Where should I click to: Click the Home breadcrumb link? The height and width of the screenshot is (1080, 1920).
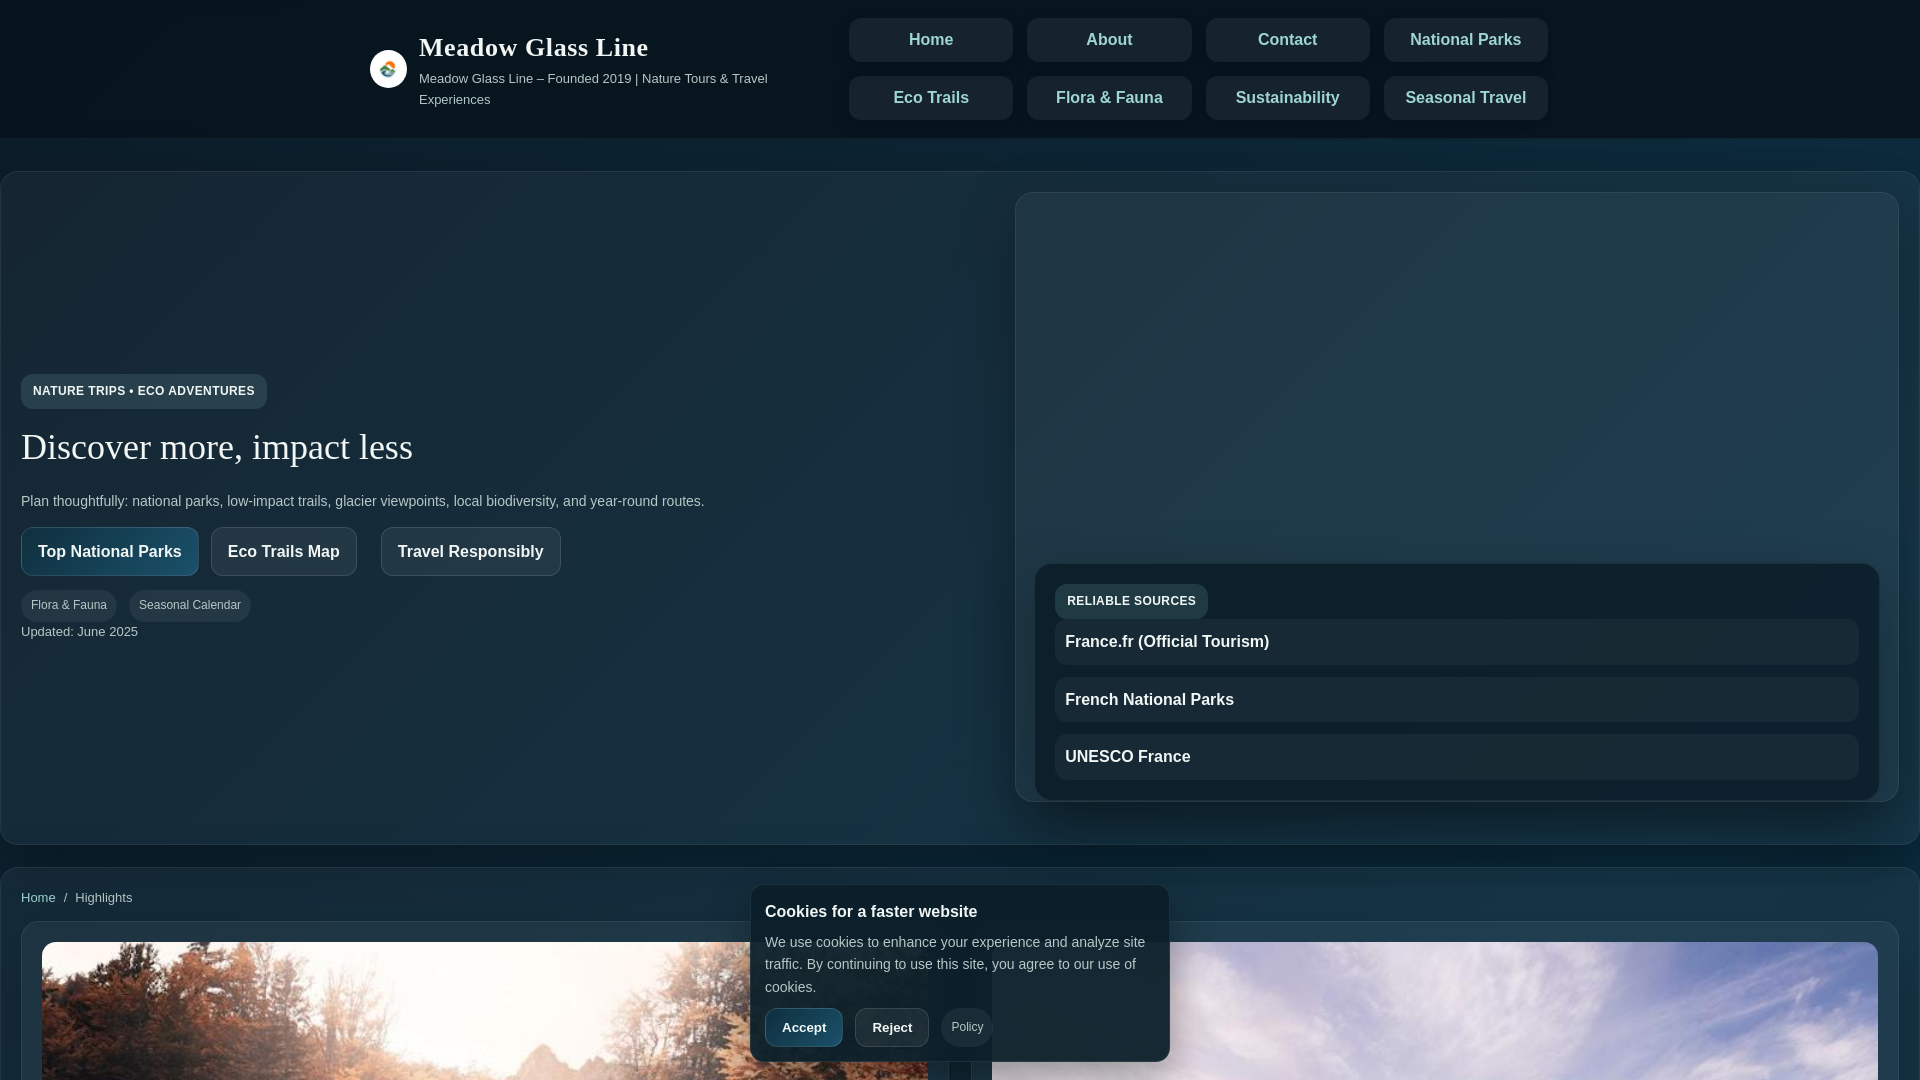(x=38, y=898)
